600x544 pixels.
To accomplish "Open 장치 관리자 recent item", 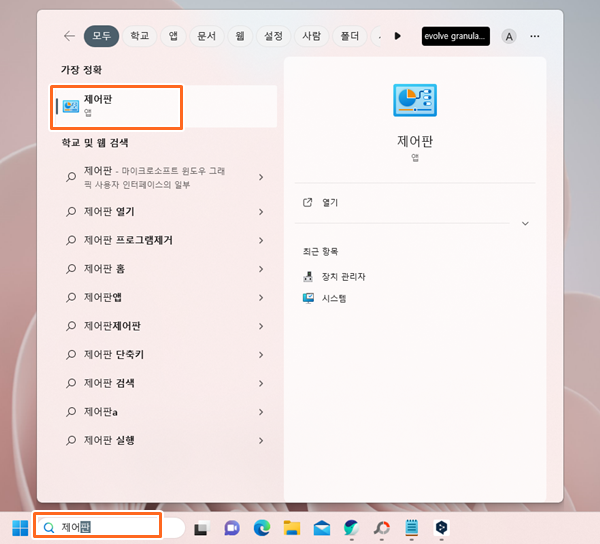I will point(334,276).
